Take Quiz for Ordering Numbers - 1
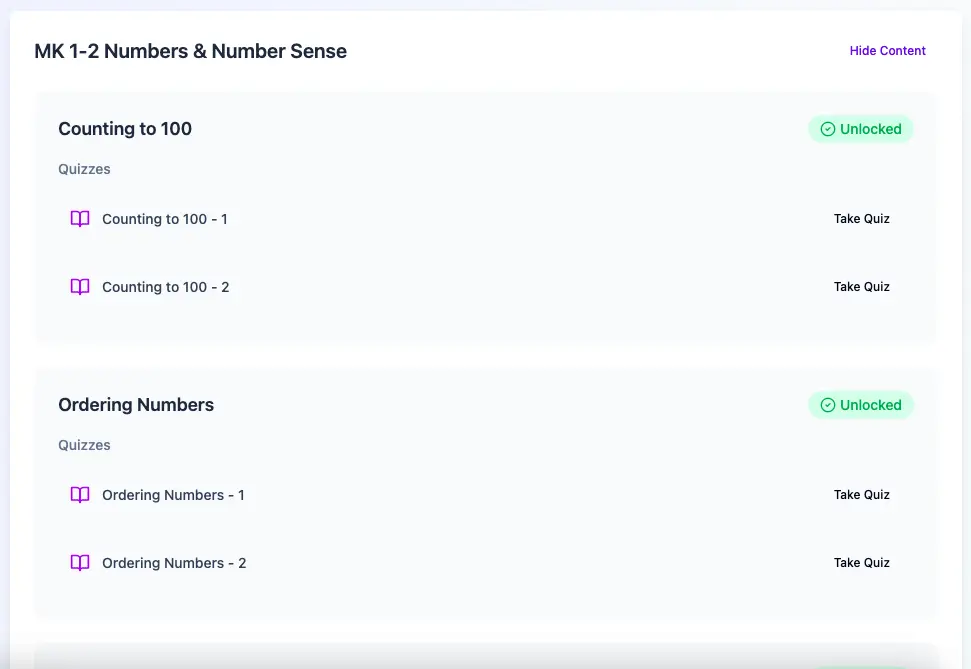This screenshot has height=669, width=971. 861,495
